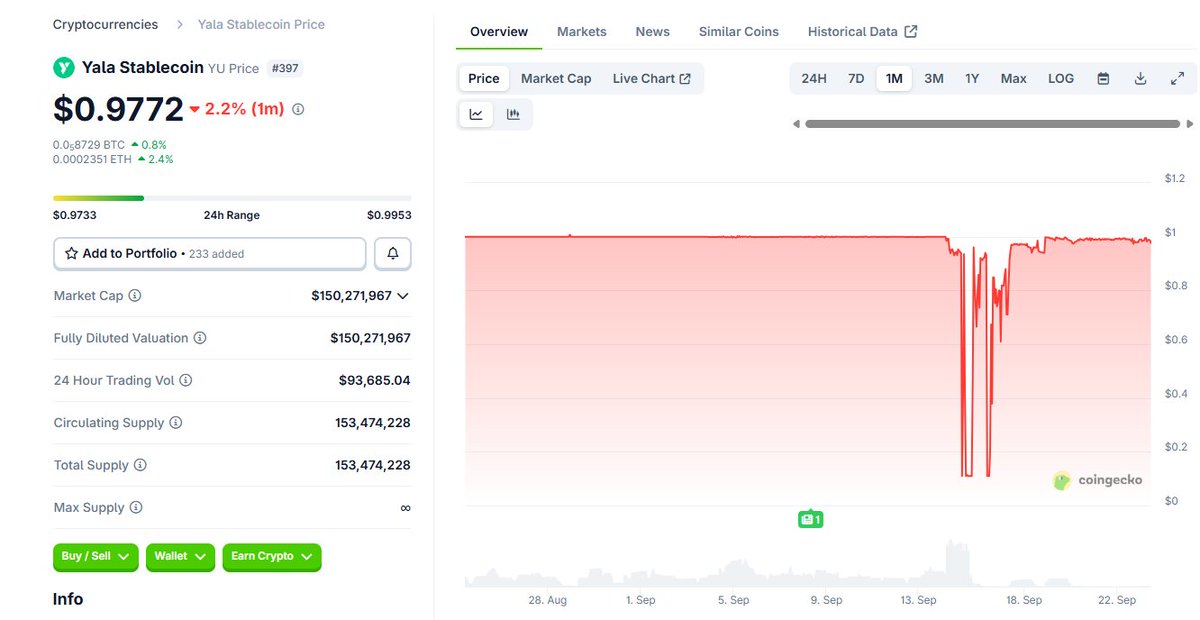Image resolution: width=1200 pixels, height=620 pixels.
Task: Click the price alert bell icon
Action: tap(392, 254)
